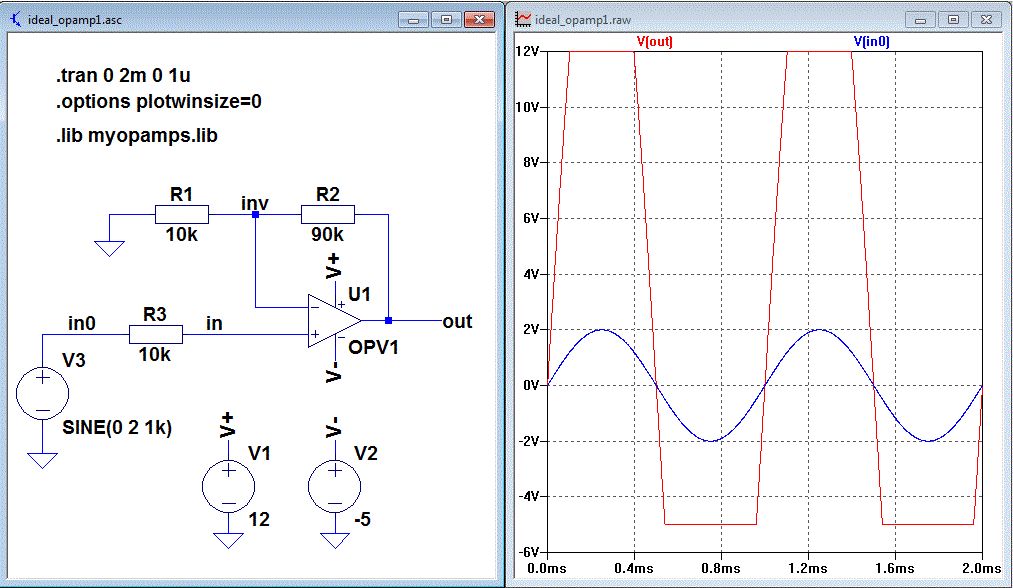Image resolution: width=1013 pixels, height=588 pixels.
Task: Click the 0.0ms label on time axis
Action: click(x=547, y=569)
